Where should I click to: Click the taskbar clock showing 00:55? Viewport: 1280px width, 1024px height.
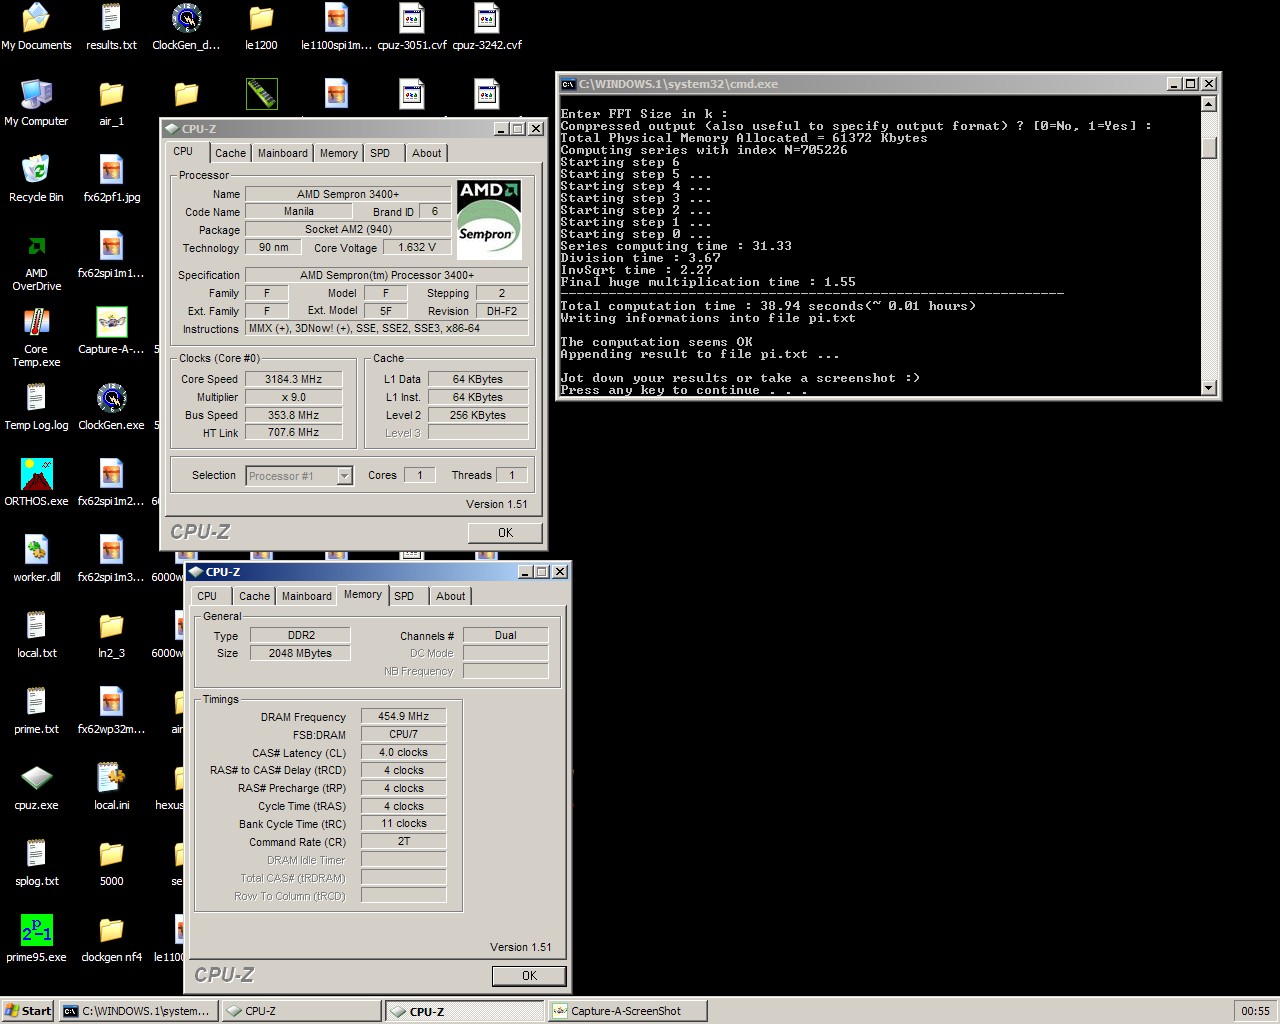pos(1255,1011)
